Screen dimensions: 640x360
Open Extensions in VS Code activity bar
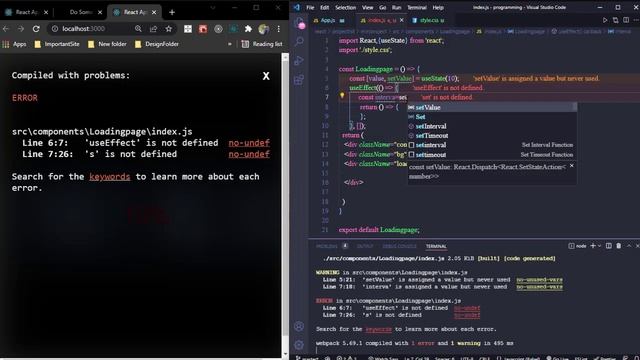click(x=299, y=79)
